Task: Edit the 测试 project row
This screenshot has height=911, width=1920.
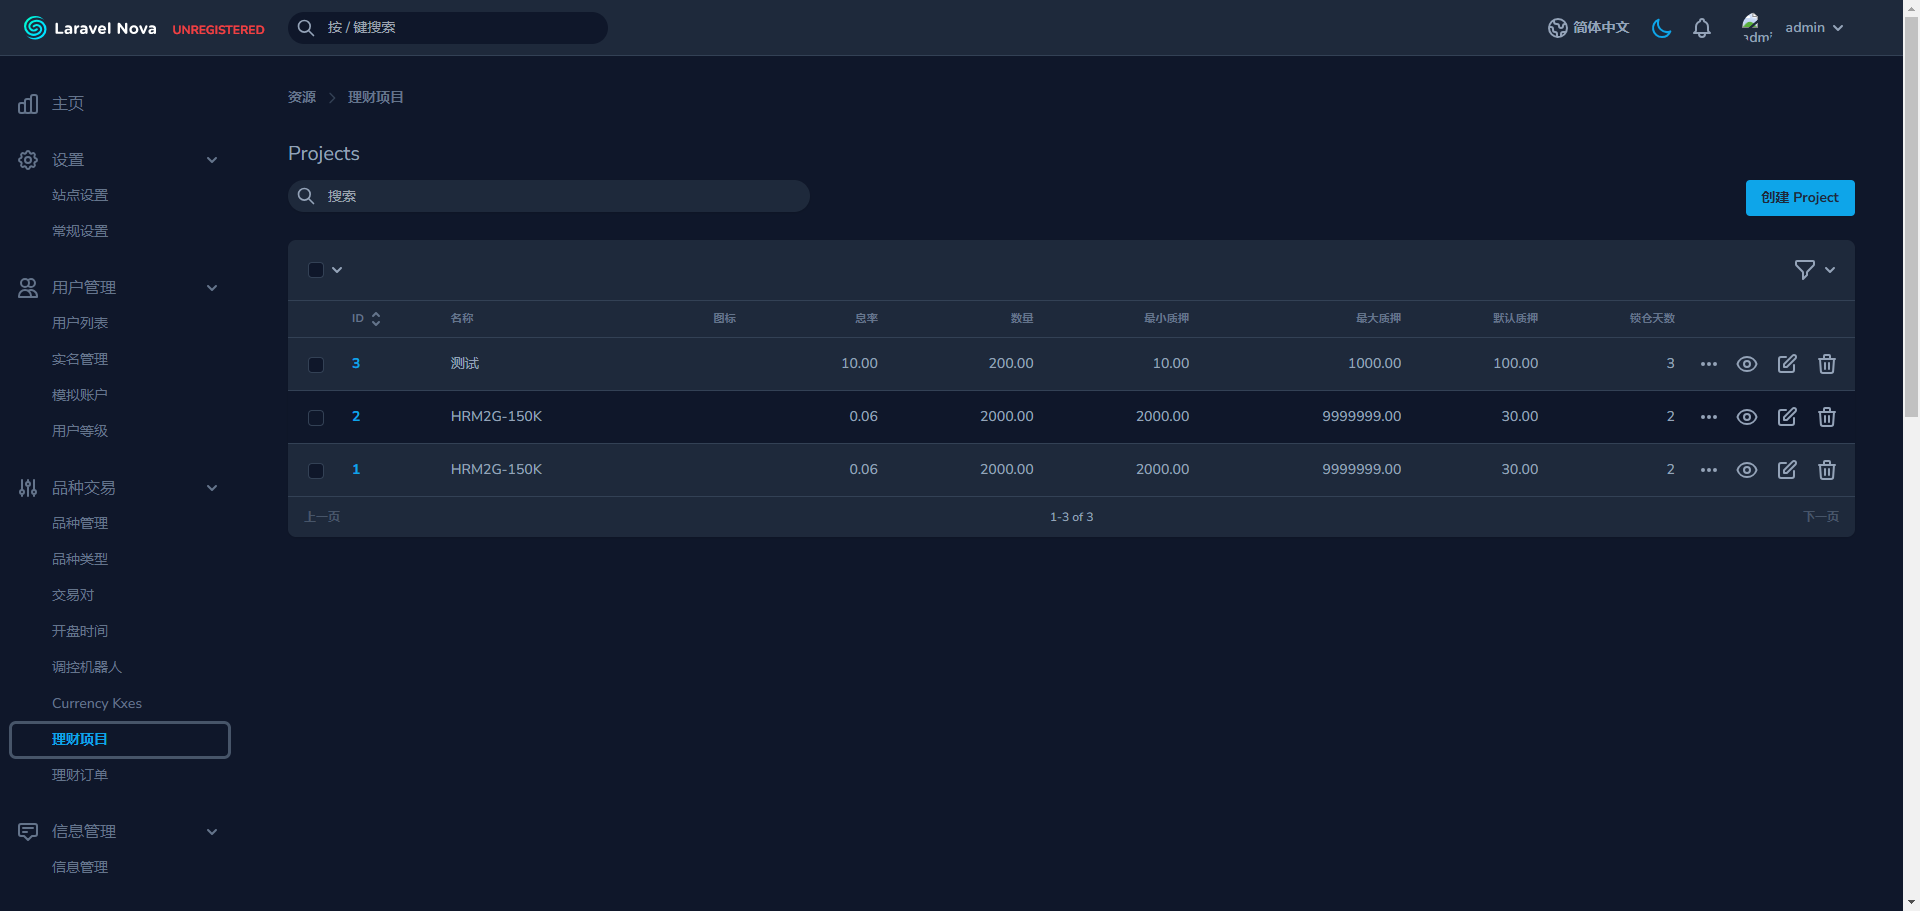Action: 1786,364
